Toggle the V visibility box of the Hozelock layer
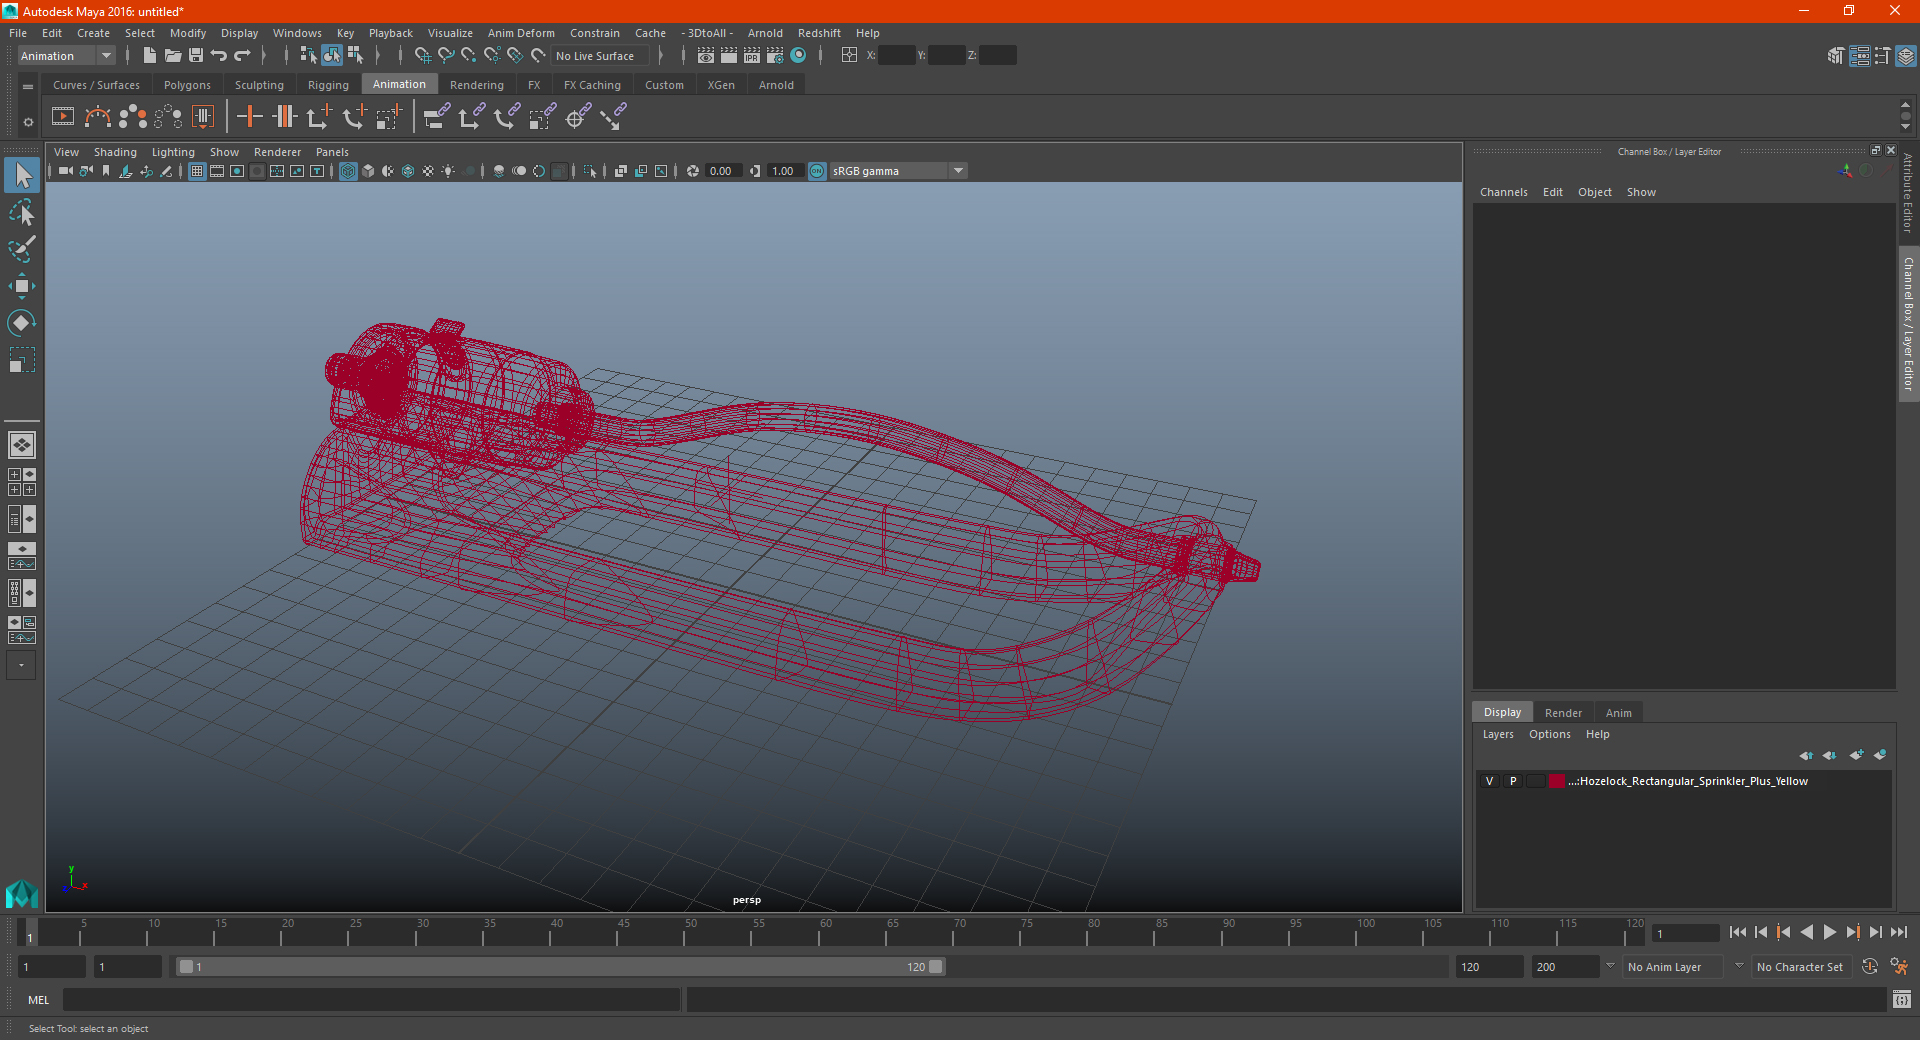The width and height of the screenshot is (1920, 1040). click(x=1489, y=781)
